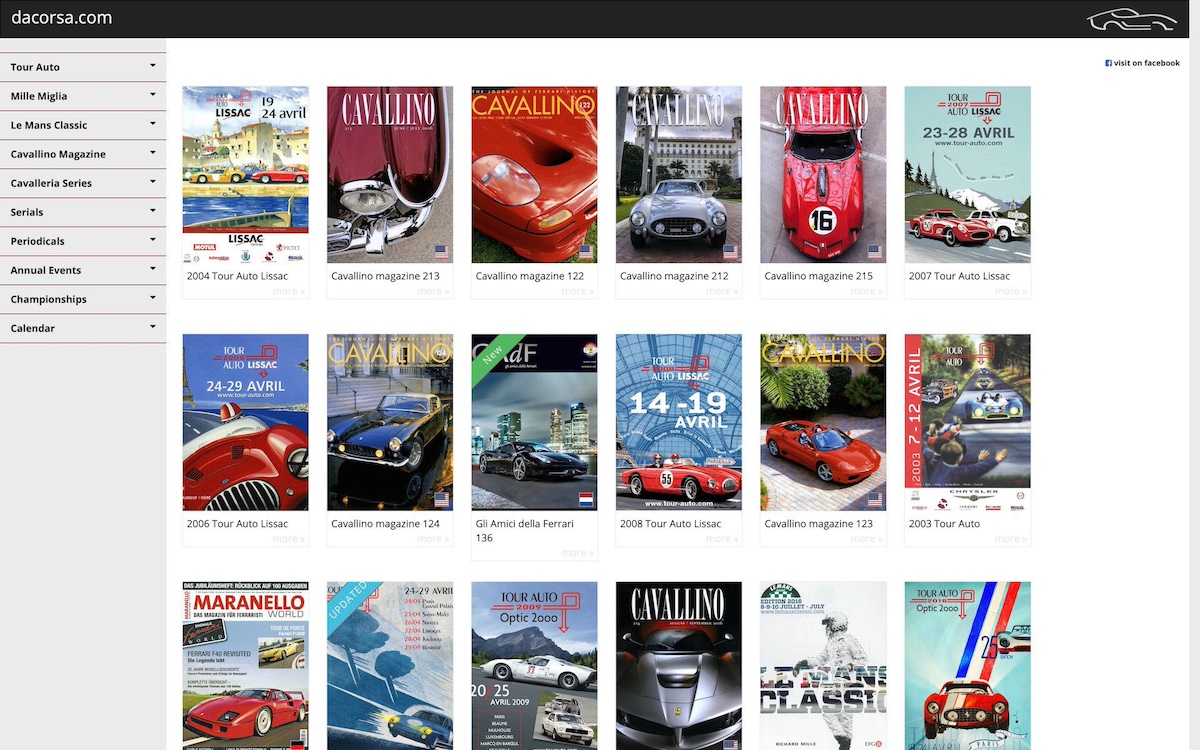
Task: Open the Le Mans Classic poster thumbnail
Action: [823, 666]
